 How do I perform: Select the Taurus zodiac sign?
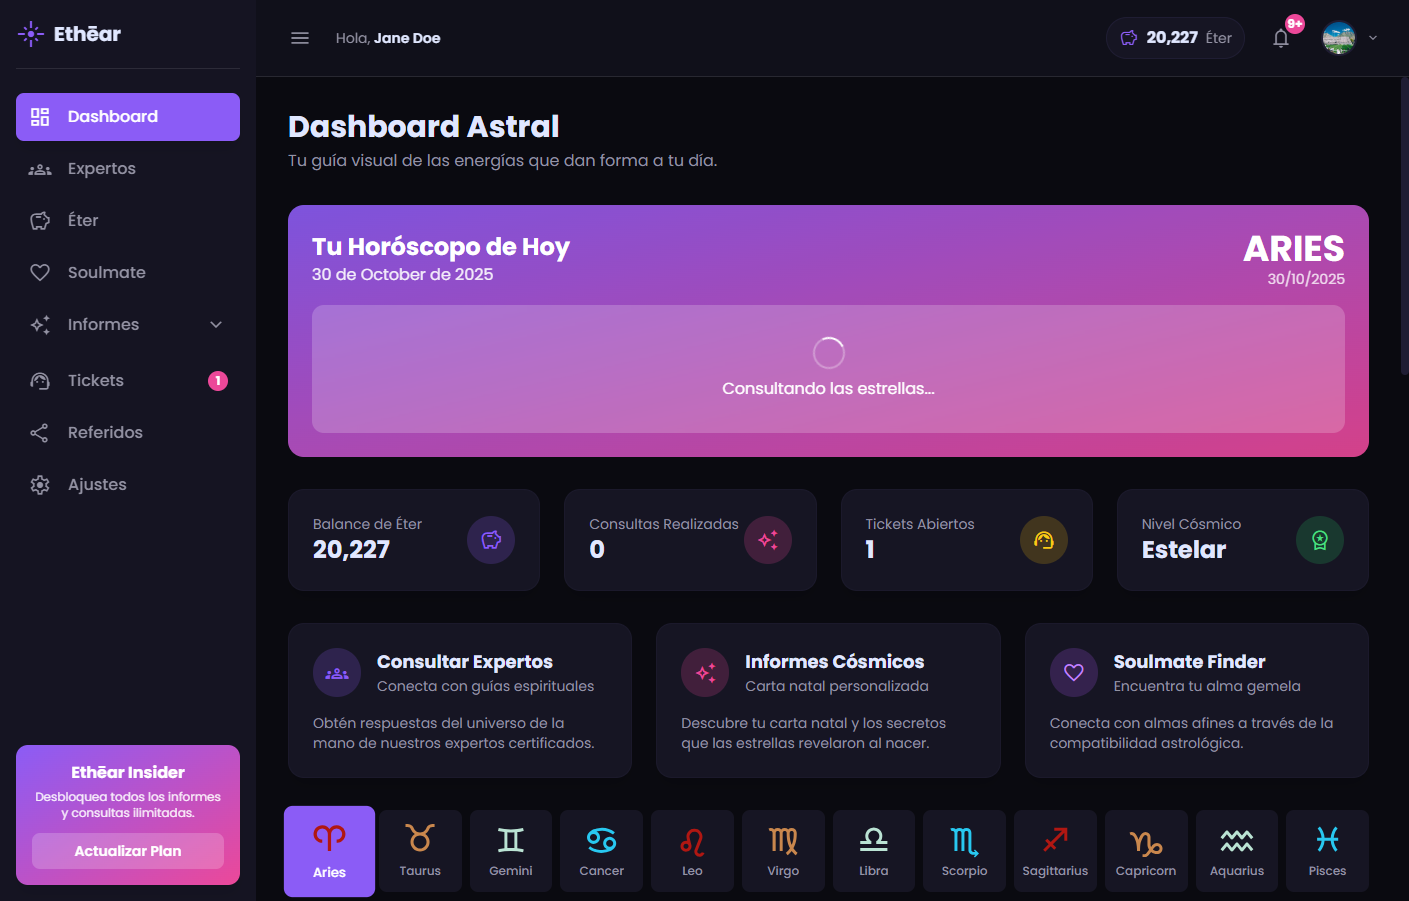coord(420,850)
